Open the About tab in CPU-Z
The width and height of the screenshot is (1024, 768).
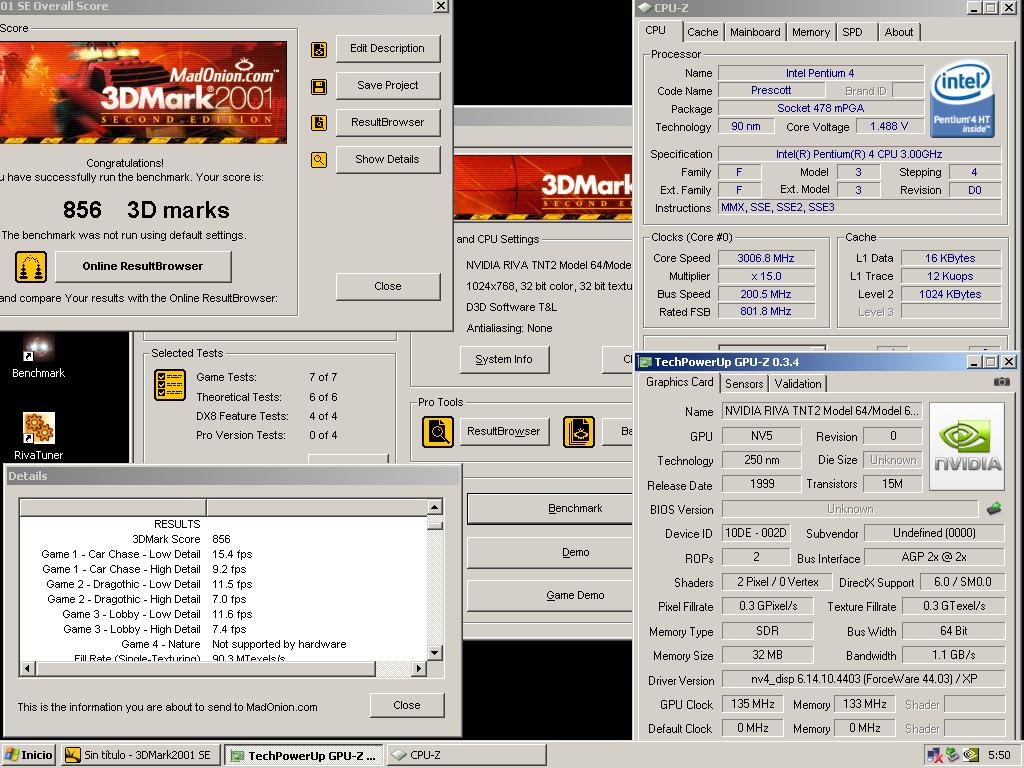[x=899, y=32]
